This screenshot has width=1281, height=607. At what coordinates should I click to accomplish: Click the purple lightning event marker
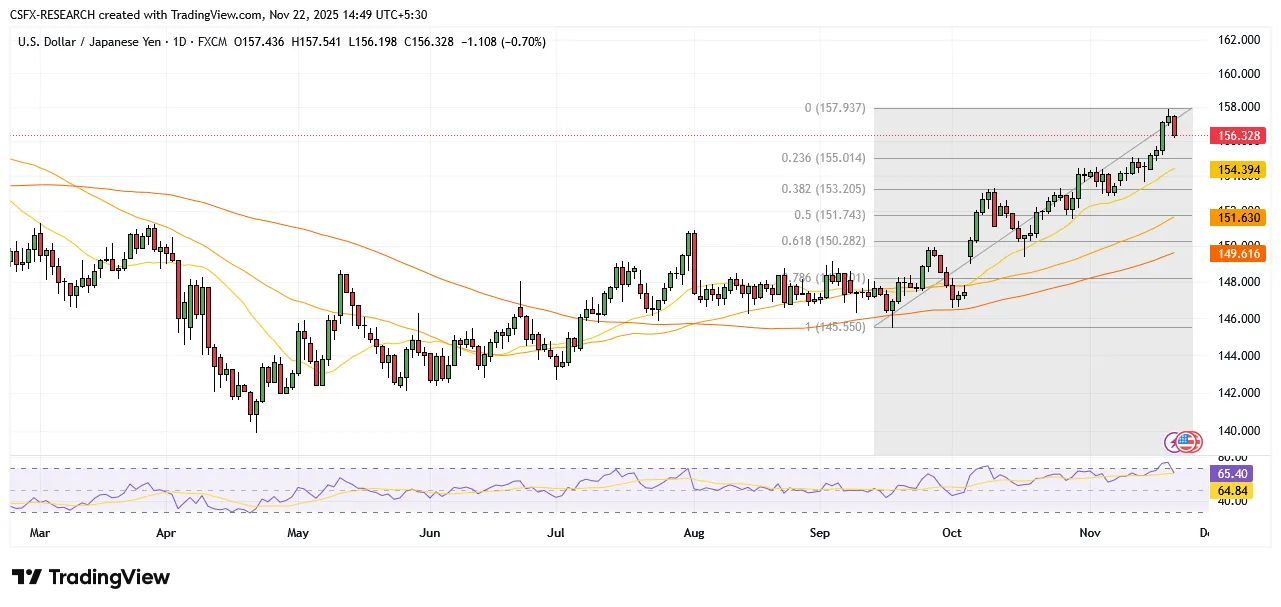click(1173, 442)
